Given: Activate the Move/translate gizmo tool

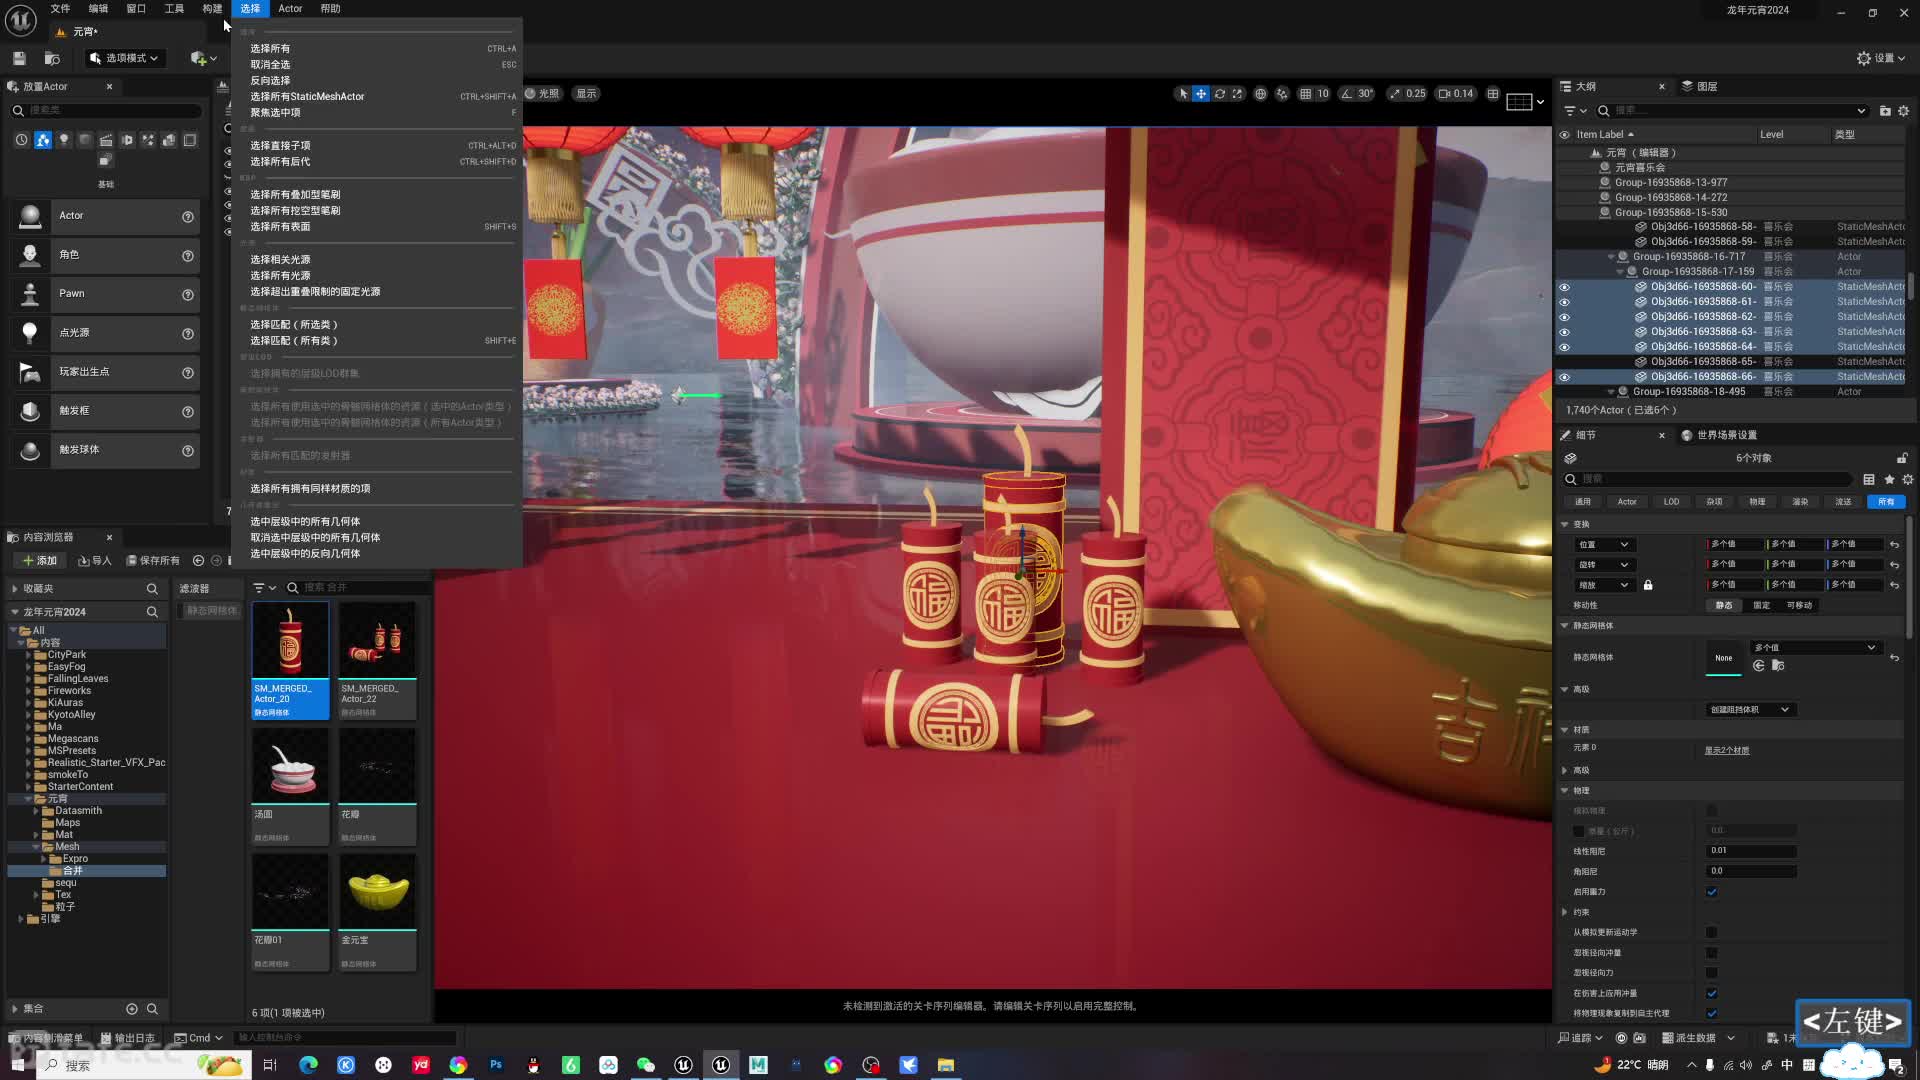Looking at the screenshot, I should click(1201, 94).
